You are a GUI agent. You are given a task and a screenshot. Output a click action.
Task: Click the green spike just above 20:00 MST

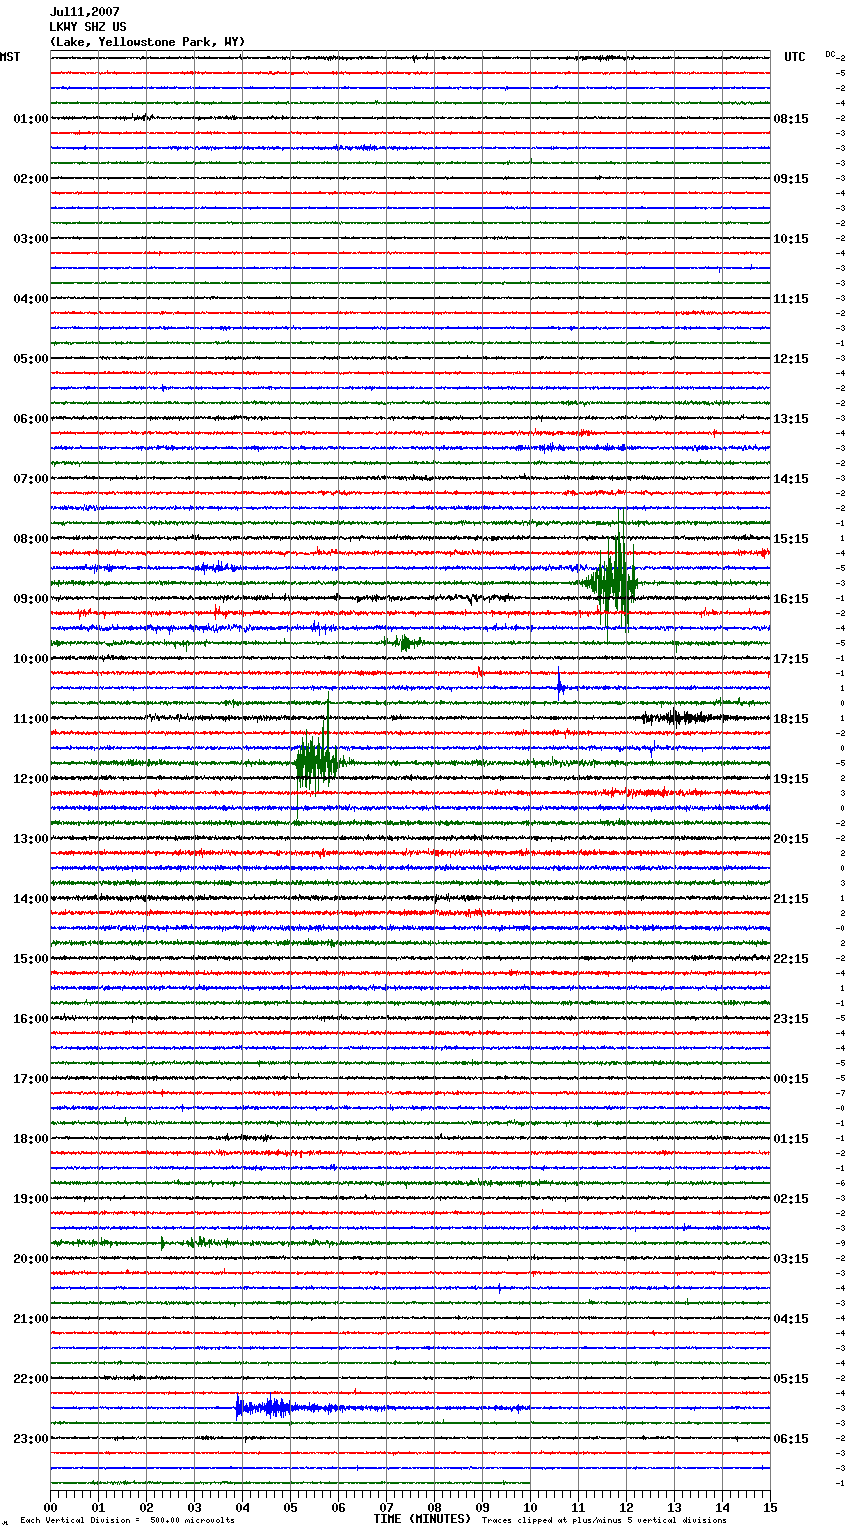coord(162,1243)
